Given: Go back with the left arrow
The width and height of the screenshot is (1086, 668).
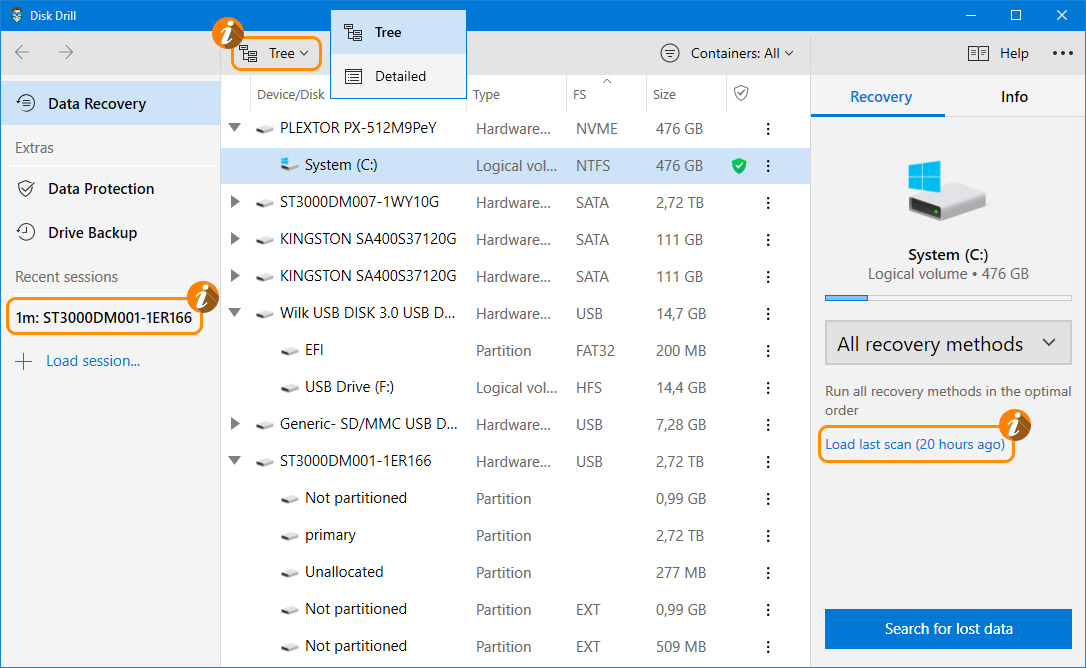Looking at the screenshot, I should coord(22,53).
